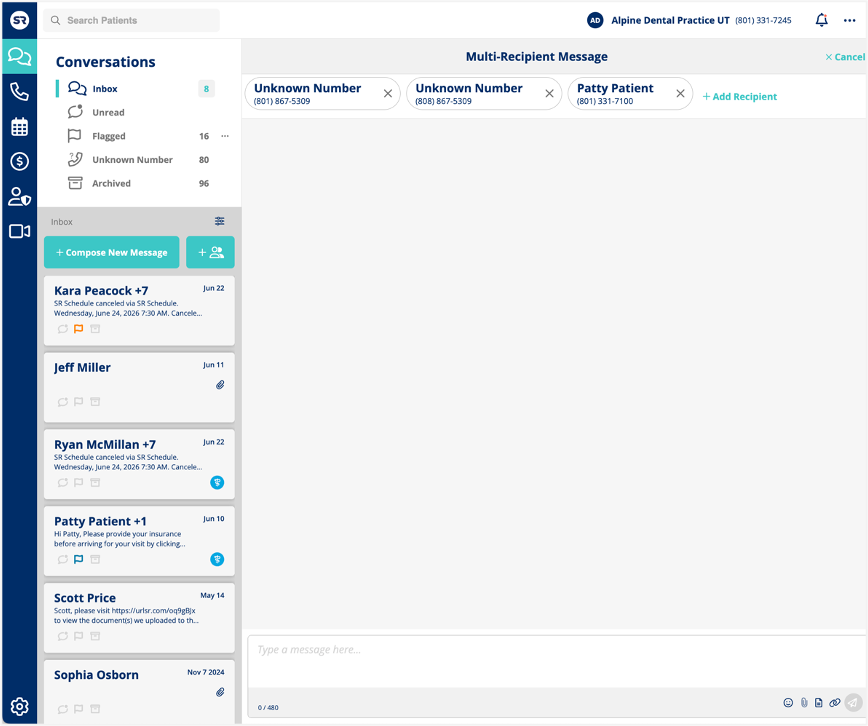The width and height of the screenshot is (868, 726).
Task: Focus the Search Patients field
Action: click(x=132, y=20)
